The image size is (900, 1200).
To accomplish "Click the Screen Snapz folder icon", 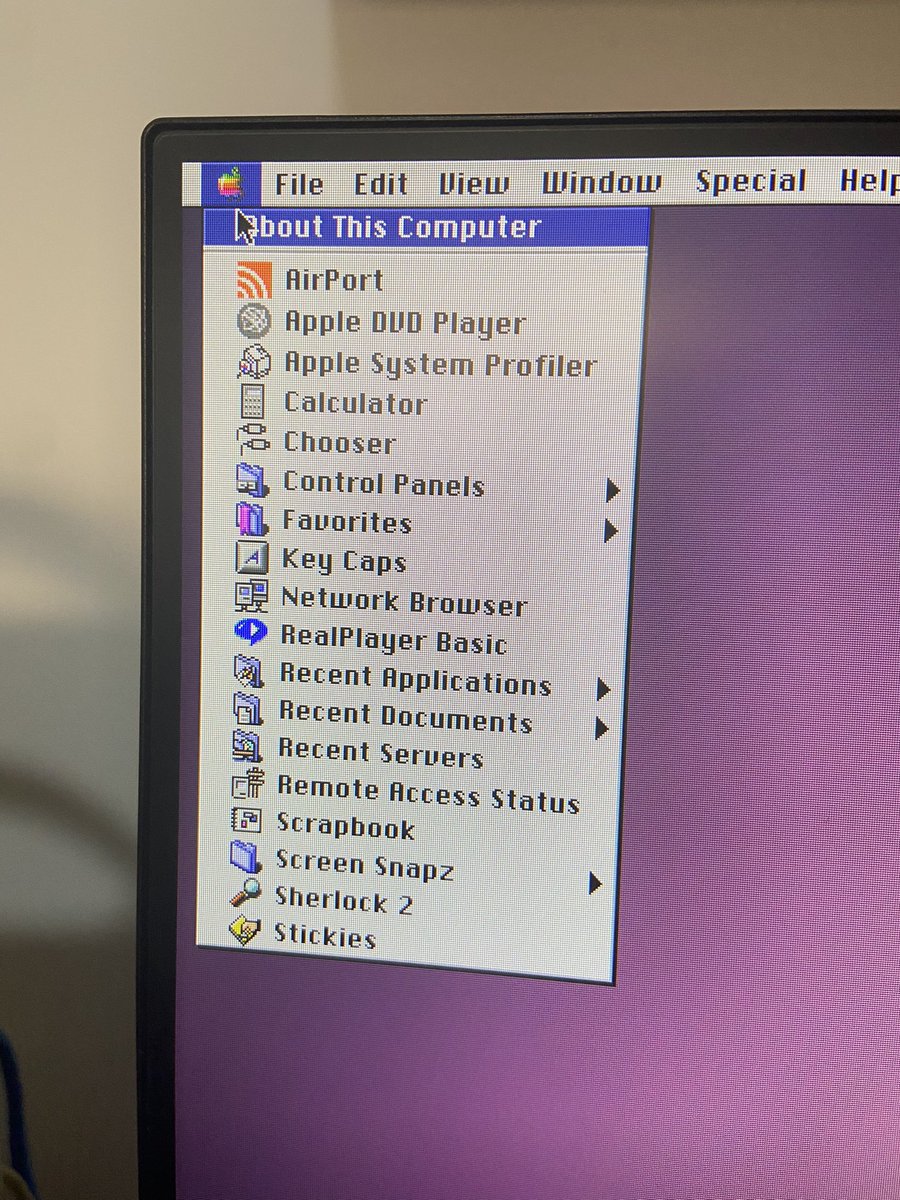I will 245,859.
